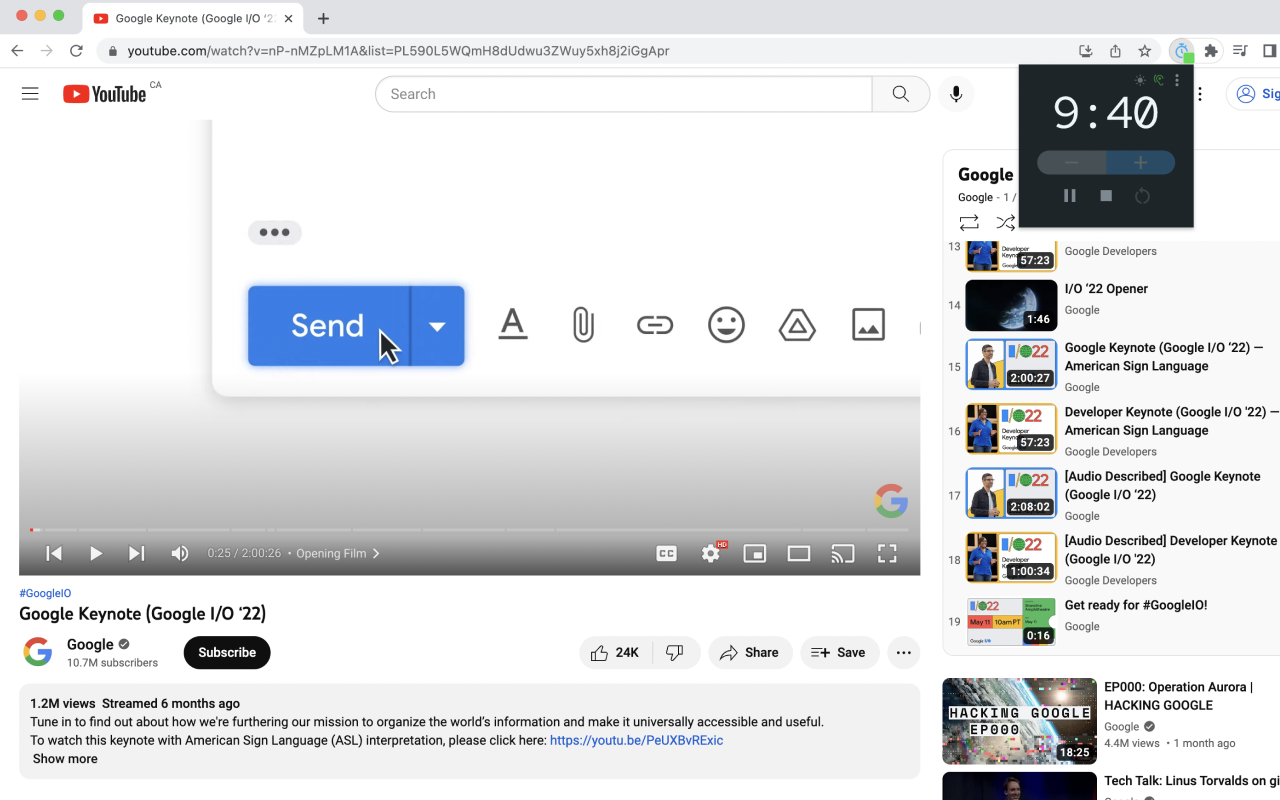The height and width of the screenshot is (800, 1280).
Task: Show more of the video description
Action: pyautogui.click(x=65, y=759)
